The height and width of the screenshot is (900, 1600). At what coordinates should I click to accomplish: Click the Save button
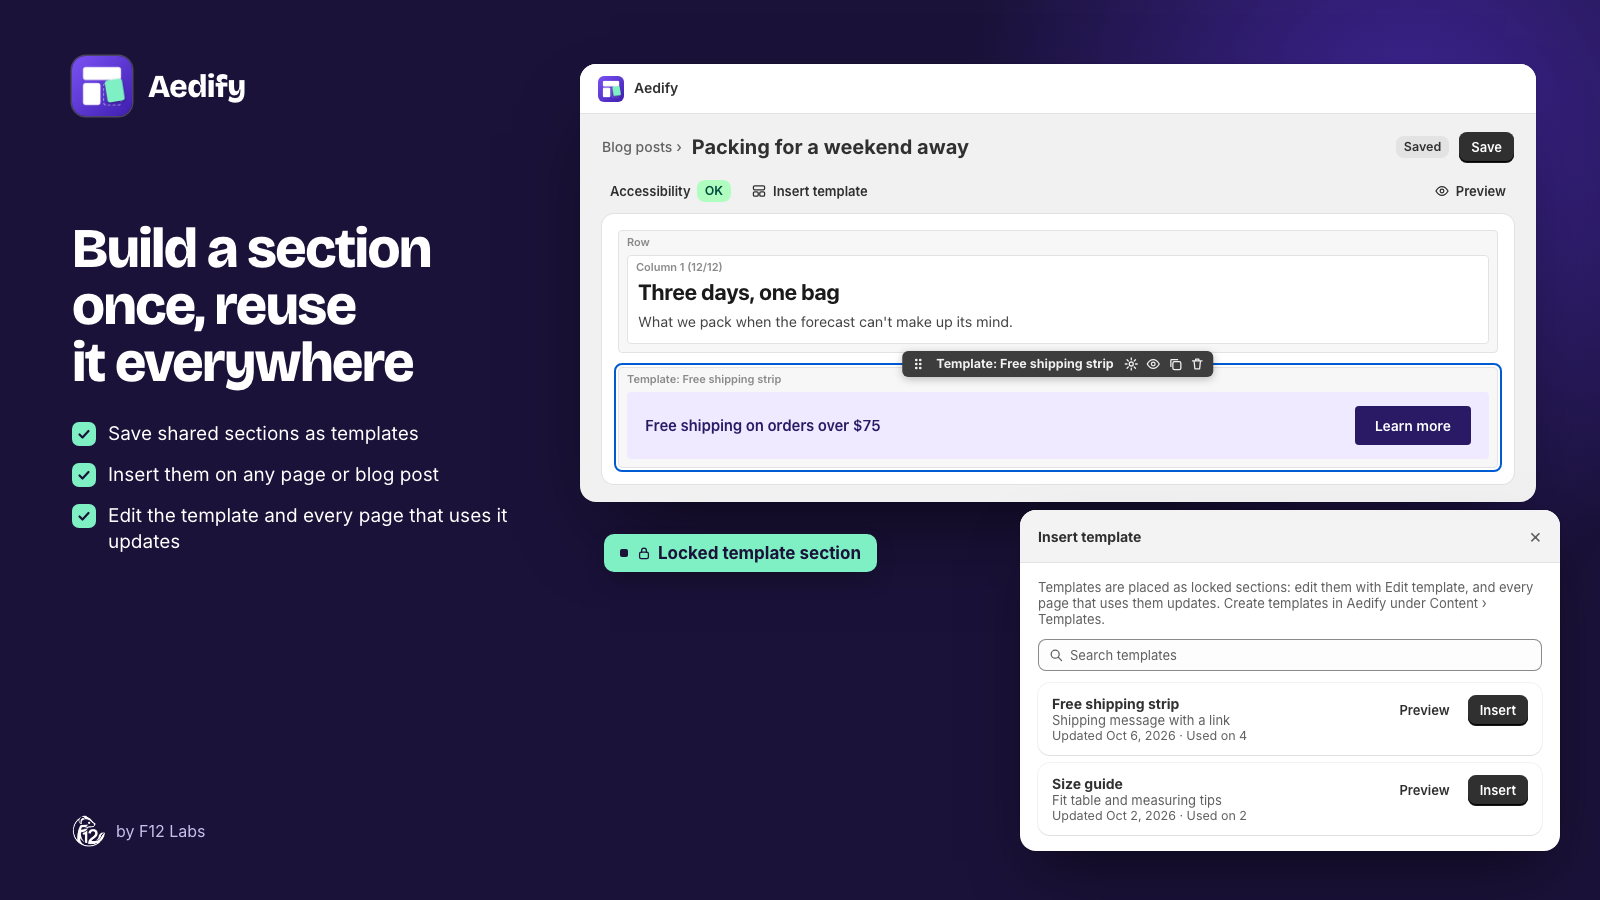(x=1486, y=147)
